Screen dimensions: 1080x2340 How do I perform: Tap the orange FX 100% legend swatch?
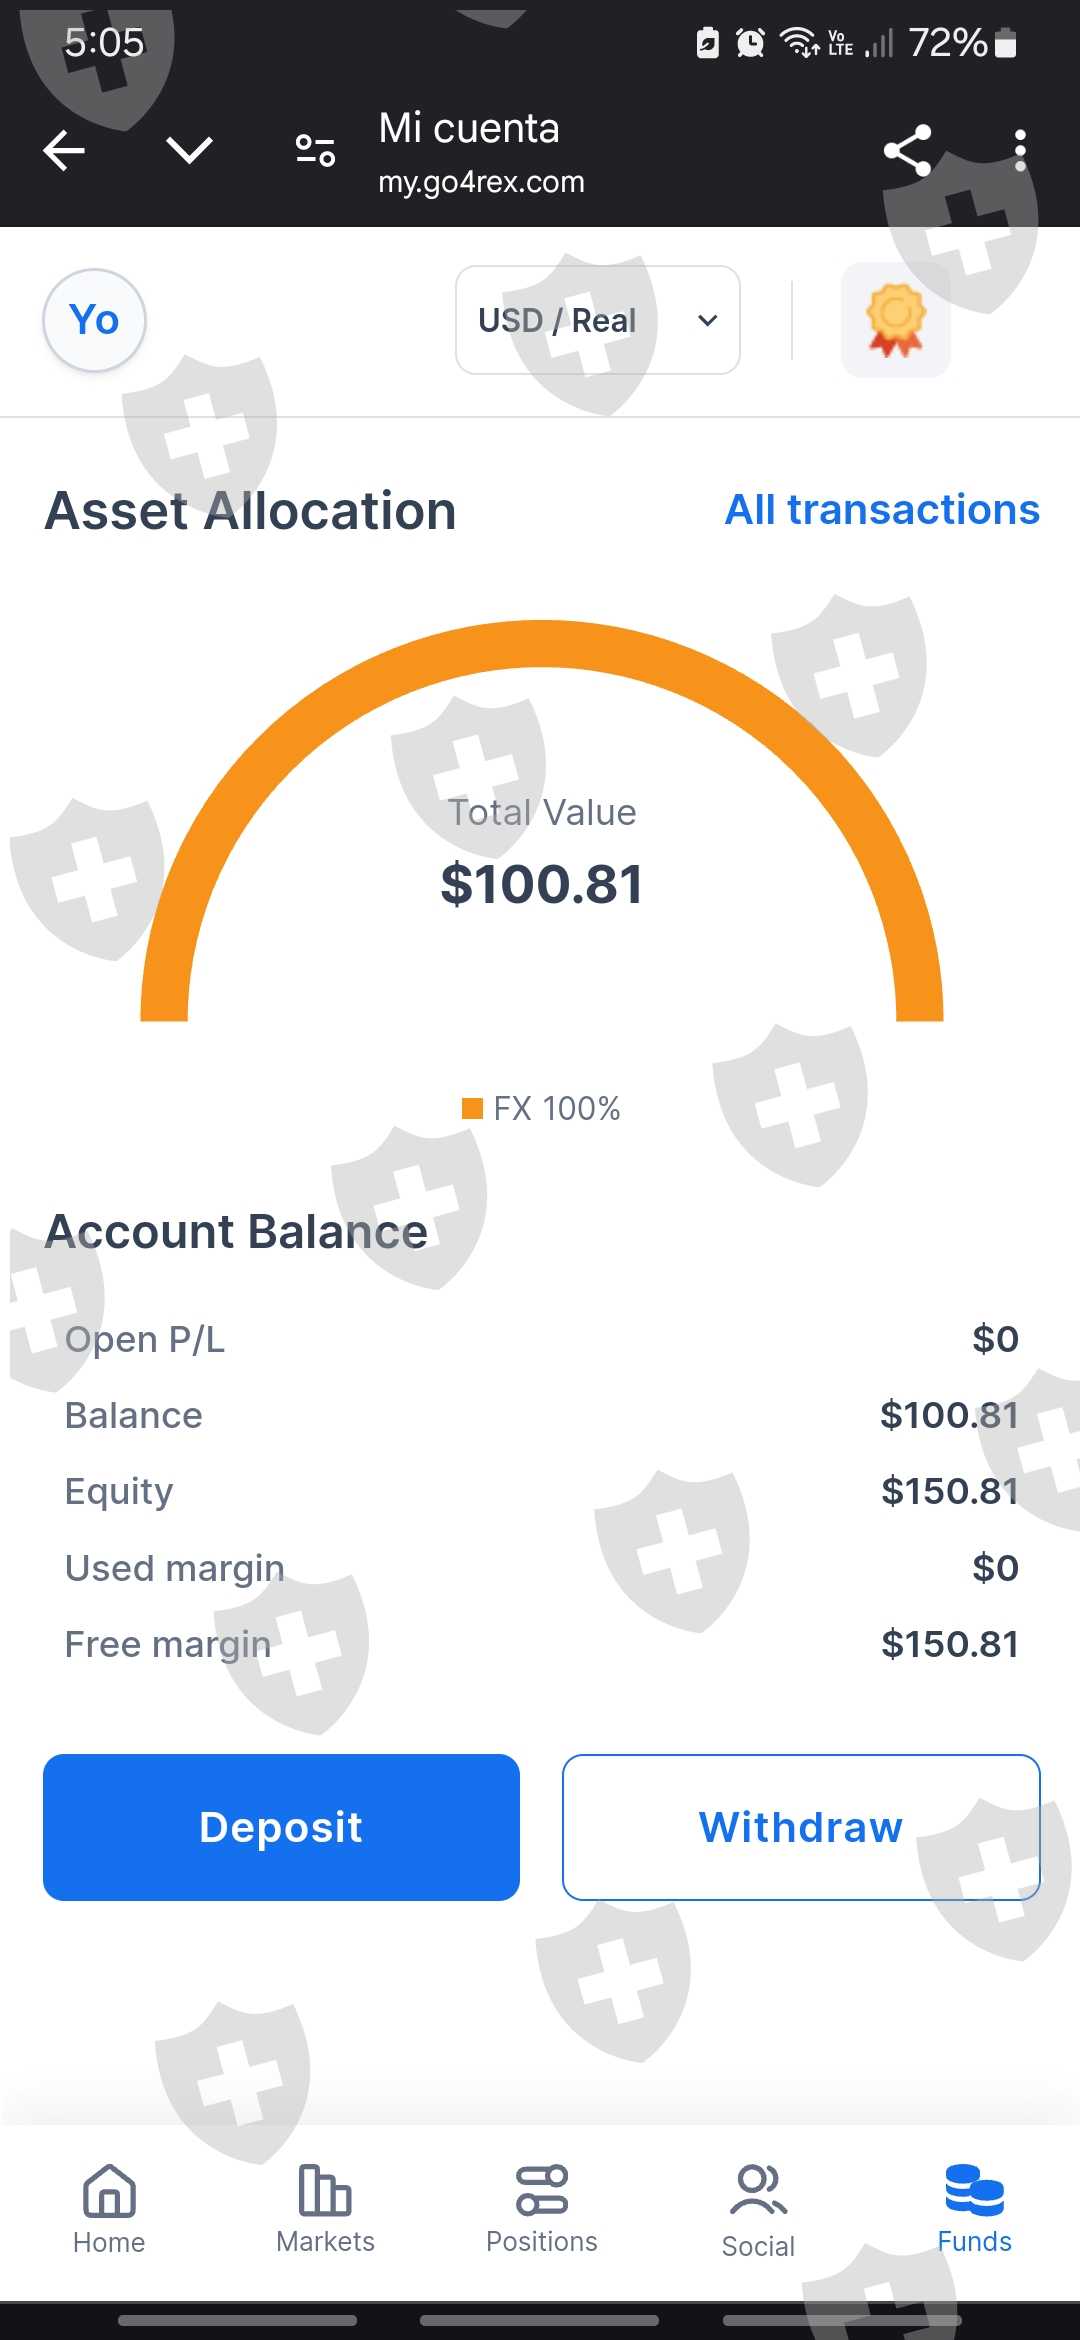coord(472,1108)
